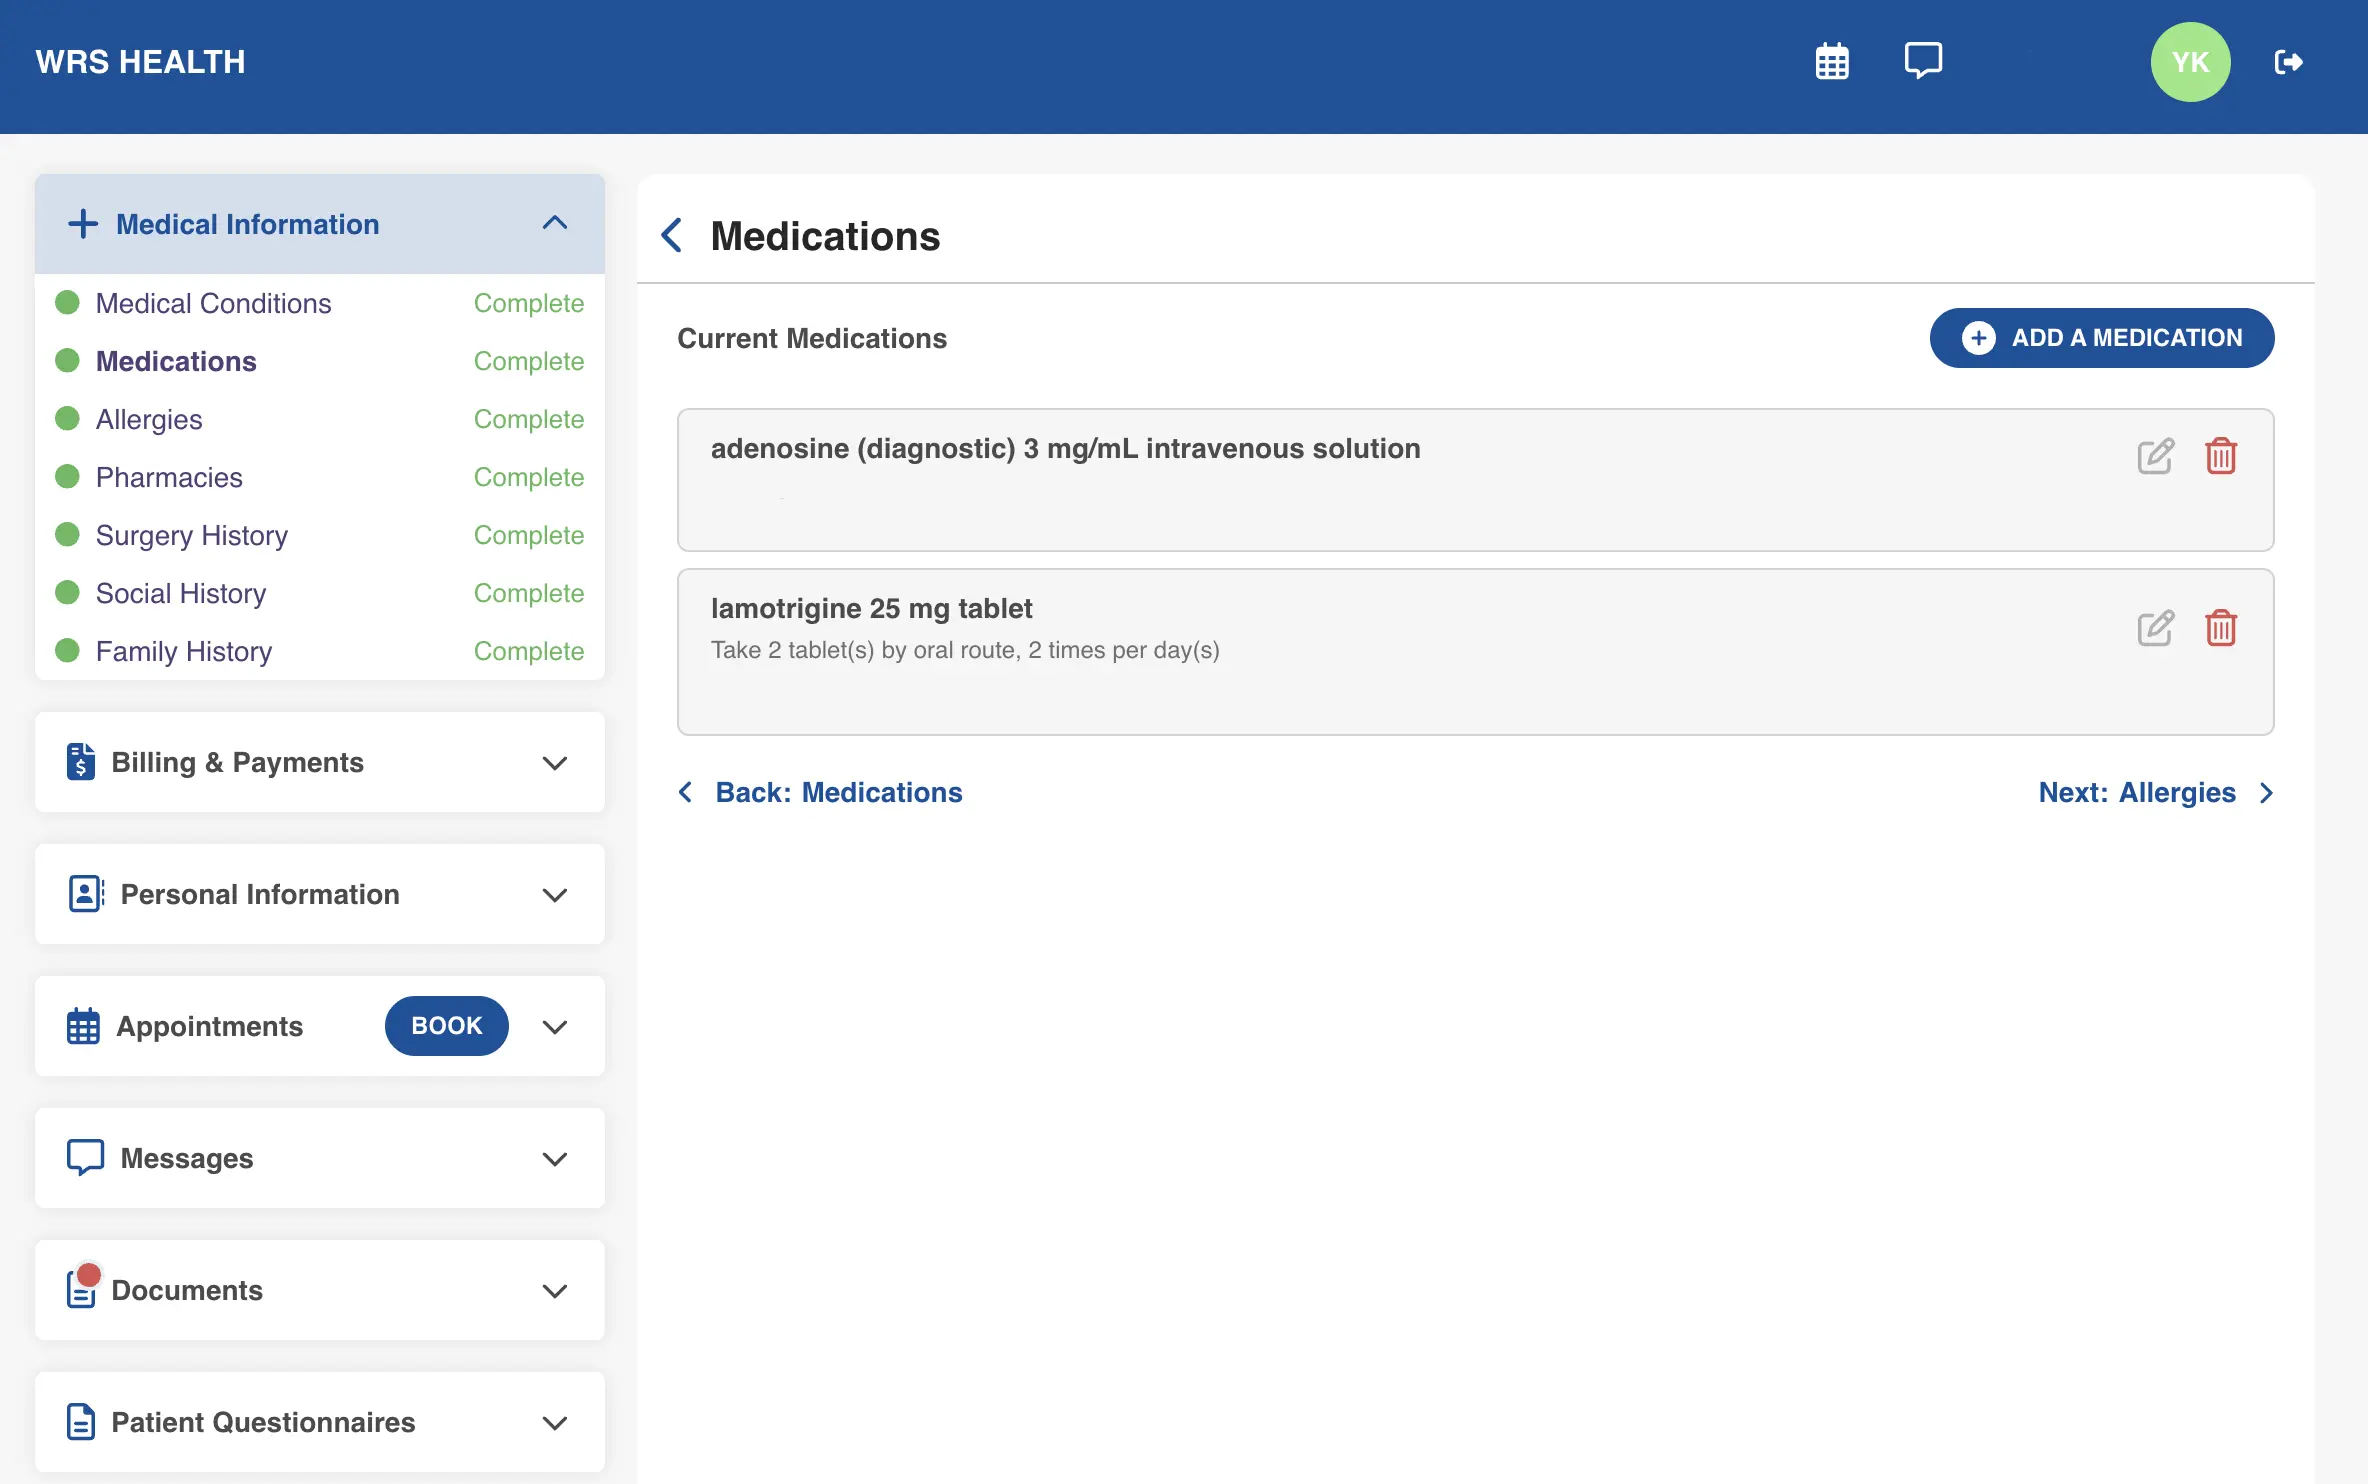
Task: Go to Next: Allergies link
Action: tap(2156, 792)
